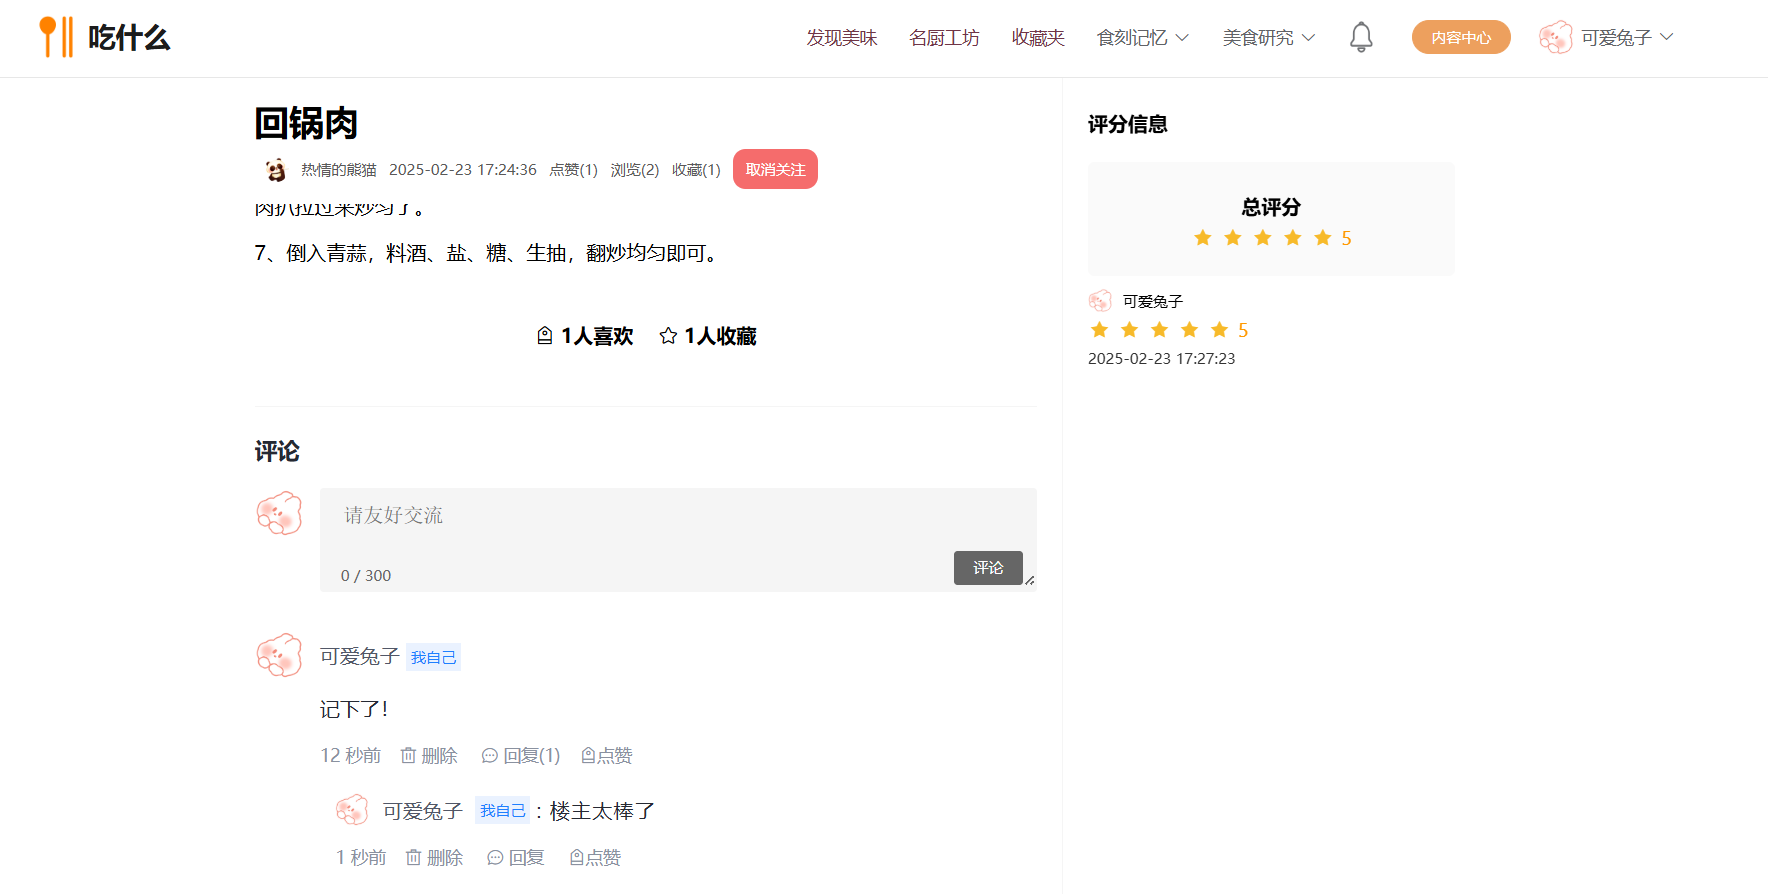Viewport: 1768px width, 894px height.
Task: Click the first star of 总评分
Action: 1203,238
